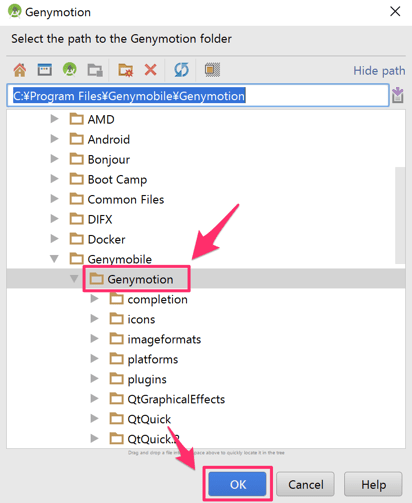Expand the QtGraphicalEffects folder
This screenshot has width=412, height=503.
[94, 398]
